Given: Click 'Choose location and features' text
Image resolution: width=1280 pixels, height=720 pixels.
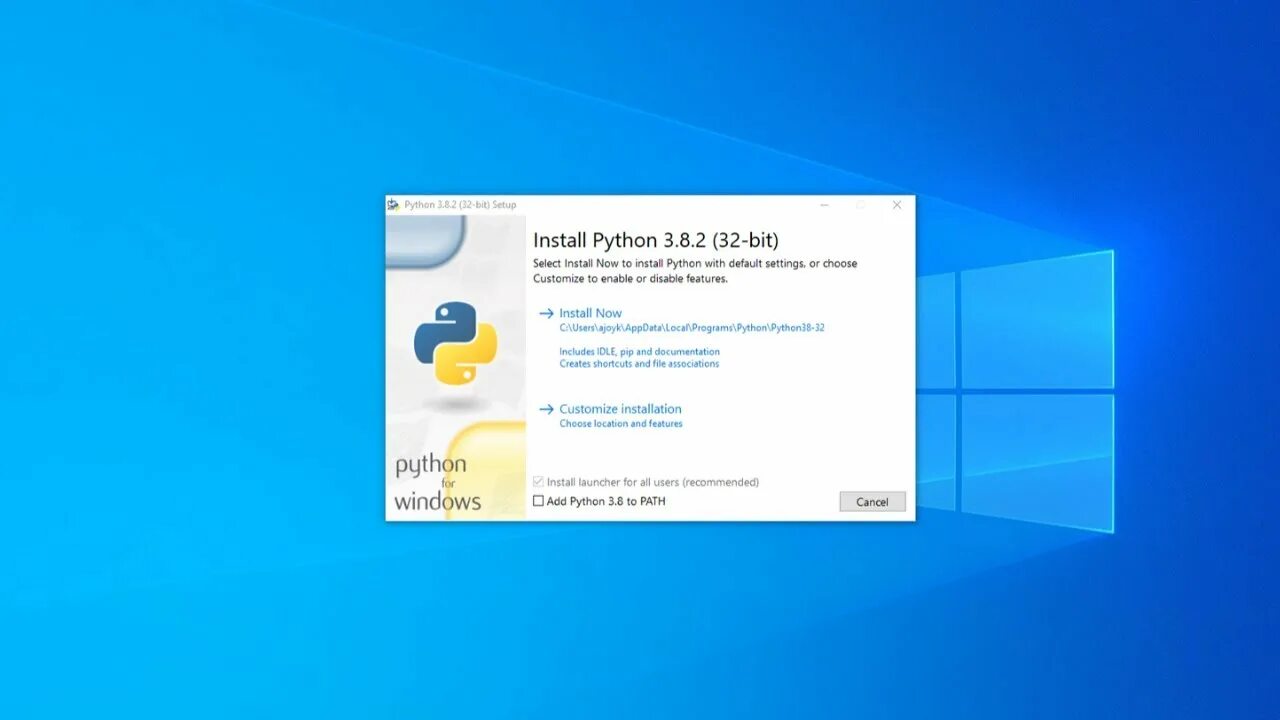Looking at the screenshot, I should (621, 424).
